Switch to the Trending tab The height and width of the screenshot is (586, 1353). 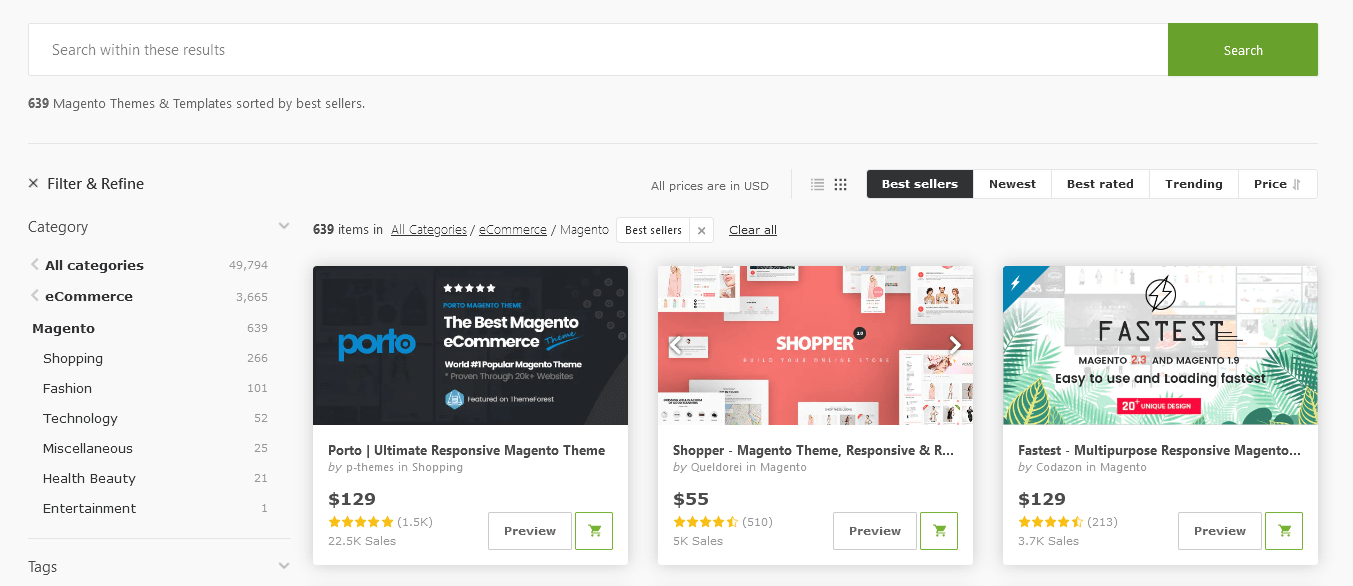tap(1193, 183)
